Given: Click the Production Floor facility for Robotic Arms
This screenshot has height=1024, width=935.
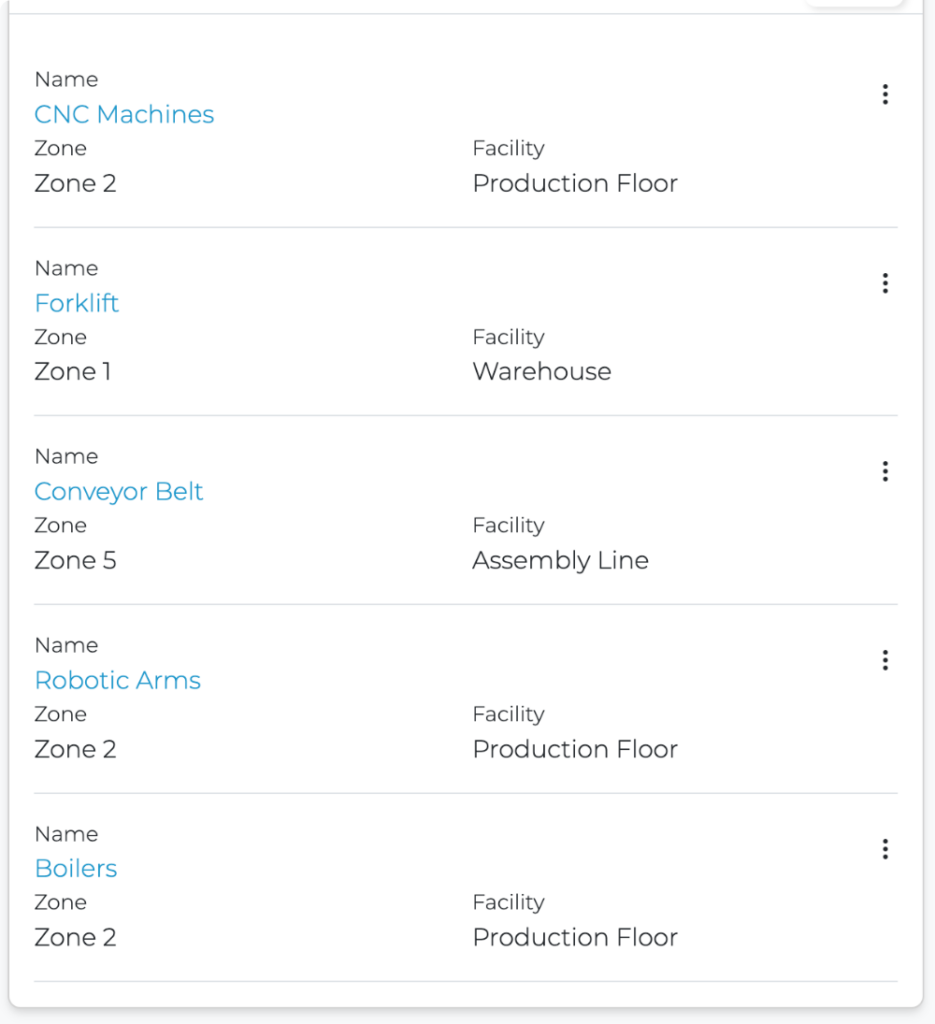Looking at the screenshot, I should (x=575, y=750).
